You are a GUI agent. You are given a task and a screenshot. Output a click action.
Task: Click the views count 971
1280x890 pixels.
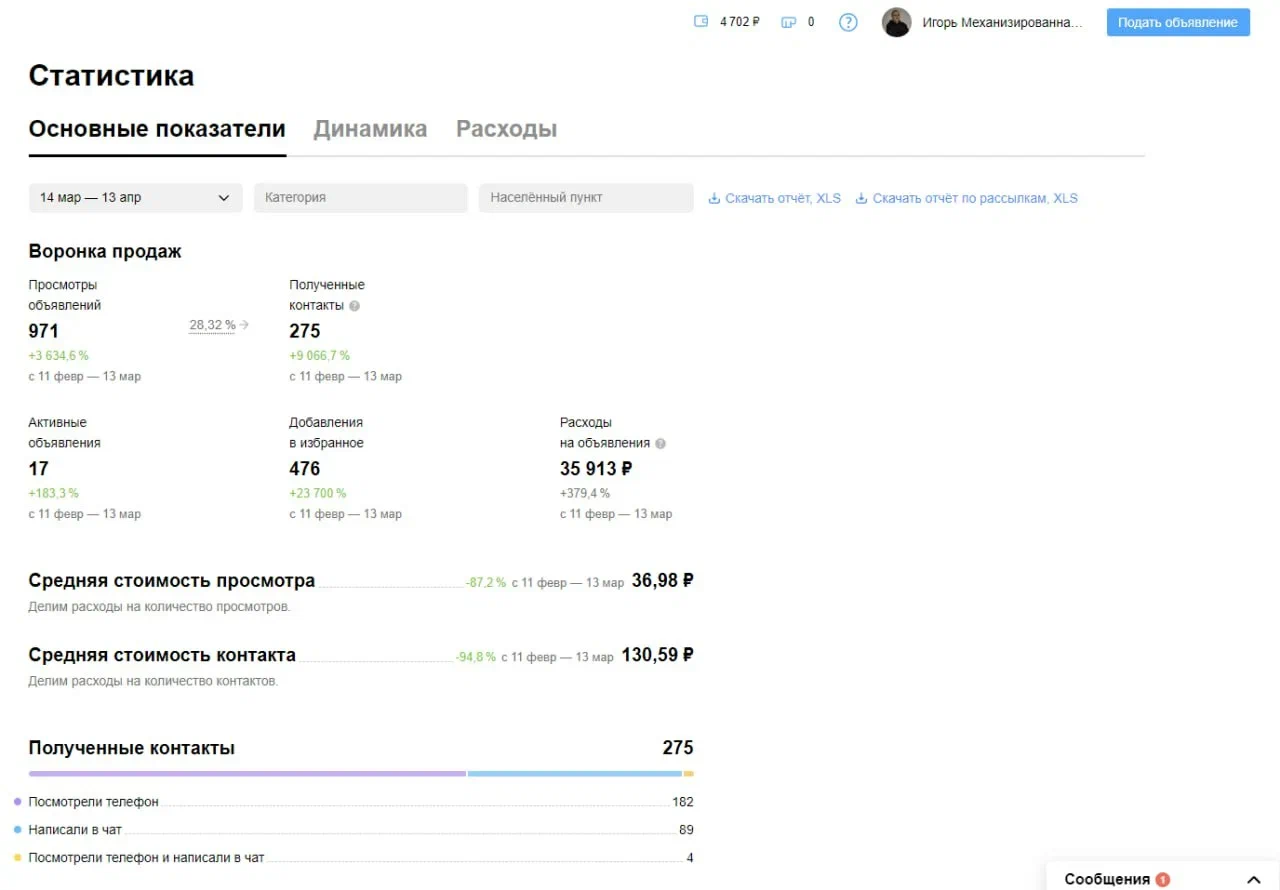[44, 331]
